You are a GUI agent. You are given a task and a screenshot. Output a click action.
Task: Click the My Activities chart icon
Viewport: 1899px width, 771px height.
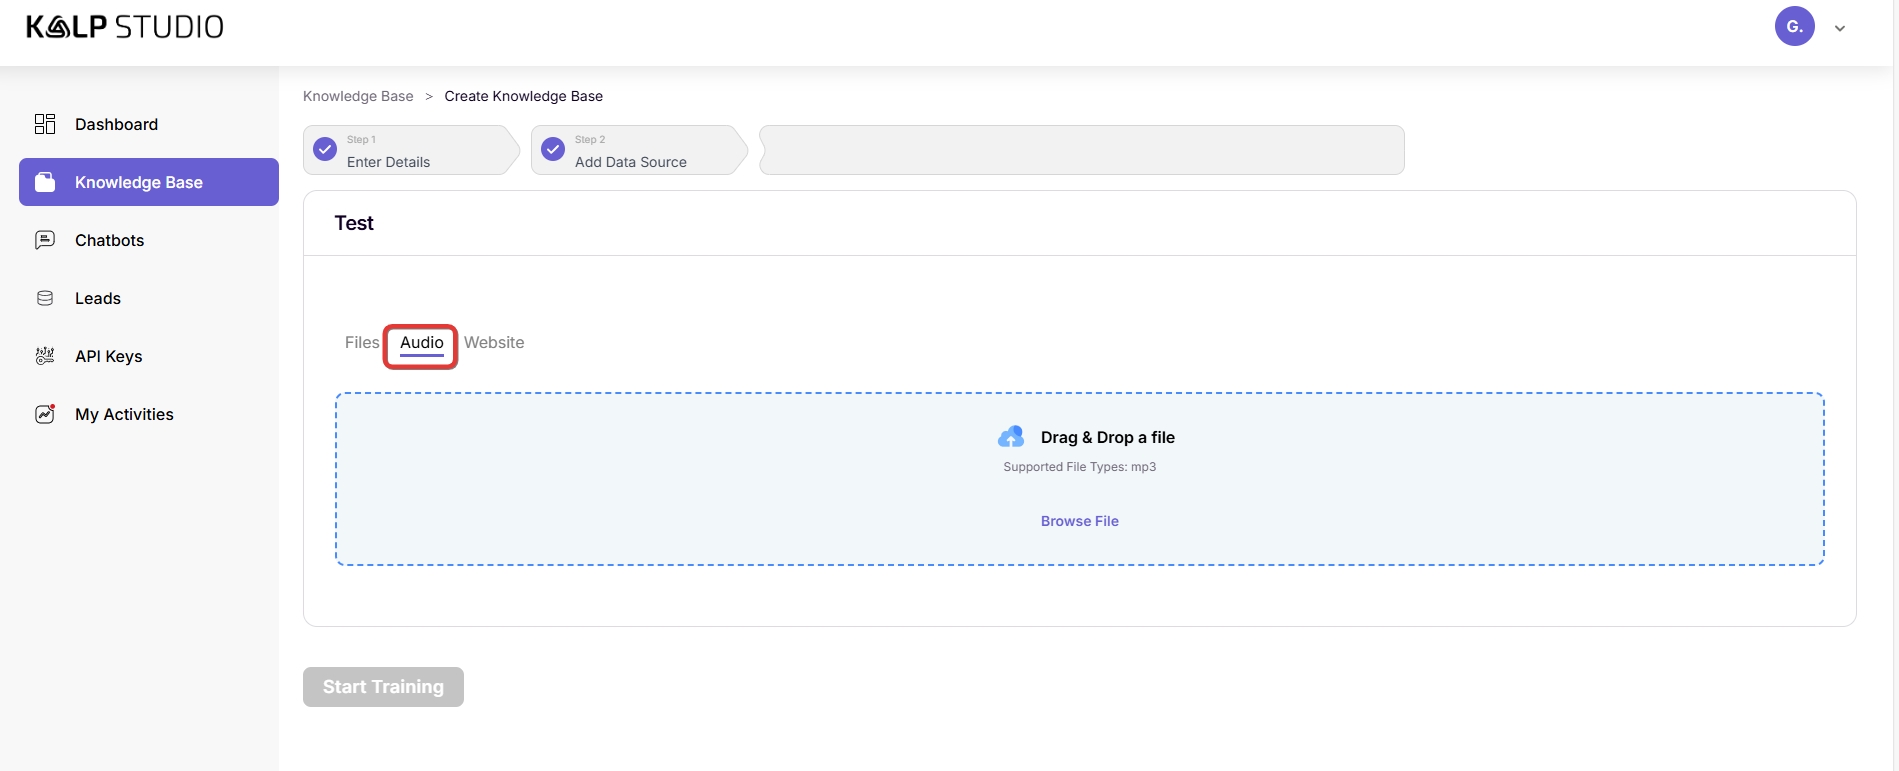pos(45,414)
